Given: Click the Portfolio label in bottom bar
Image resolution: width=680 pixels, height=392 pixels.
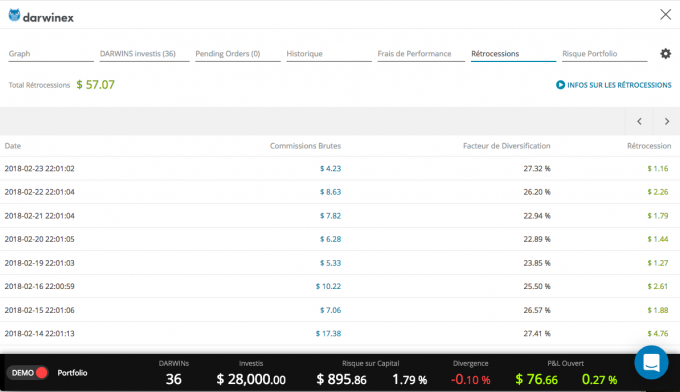Looking at the screenshot, I should [x=72, y=373].
